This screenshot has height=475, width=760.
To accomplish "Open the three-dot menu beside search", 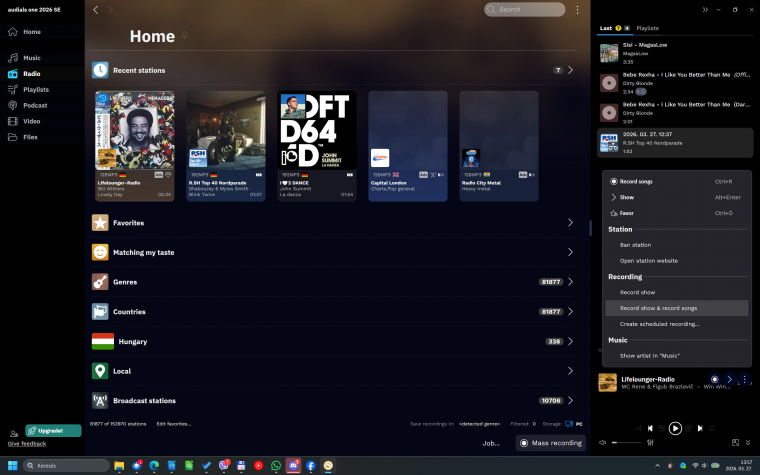I will tap(577, 10).
